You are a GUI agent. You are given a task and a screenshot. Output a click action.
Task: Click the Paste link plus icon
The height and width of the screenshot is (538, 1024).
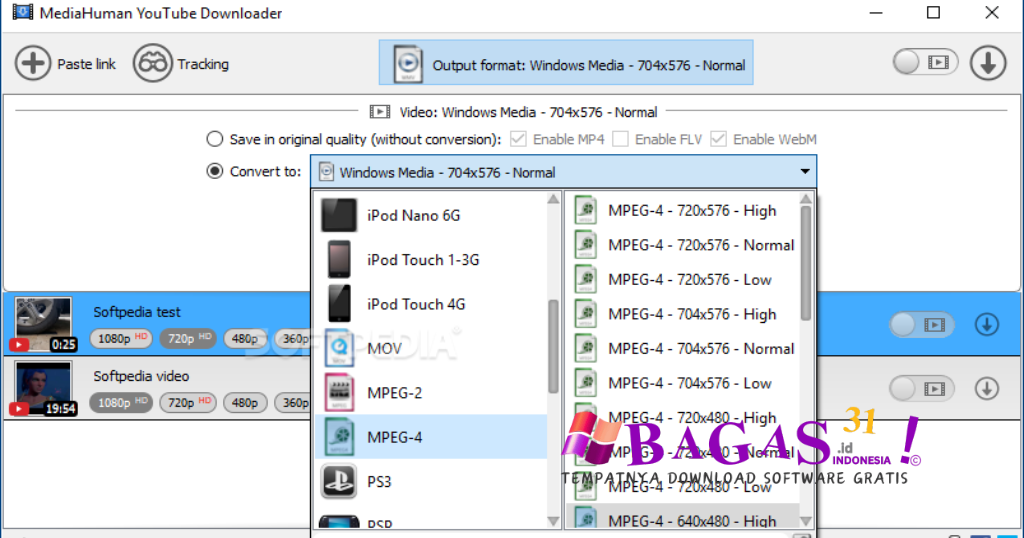tap(33, 63)
